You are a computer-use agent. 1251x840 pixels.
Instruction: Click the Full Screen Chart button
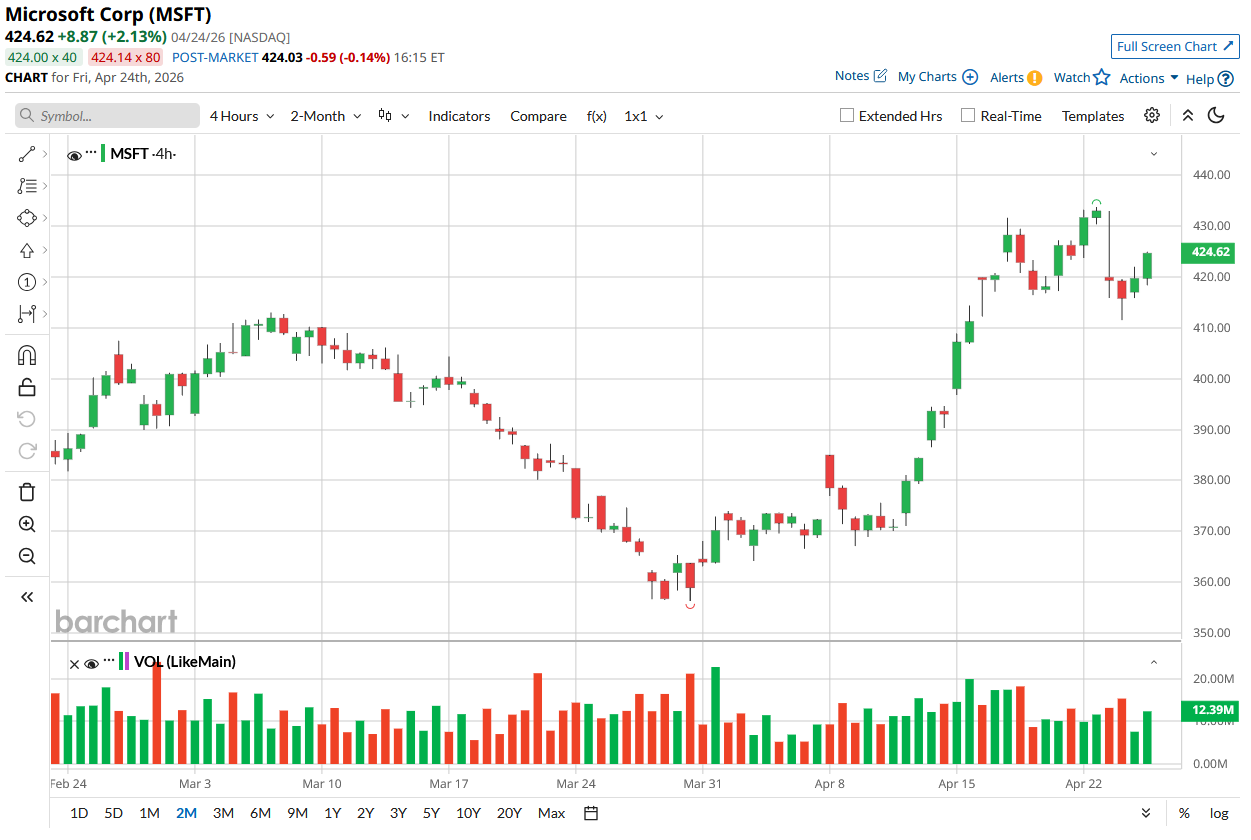(x=1175, y=47)
